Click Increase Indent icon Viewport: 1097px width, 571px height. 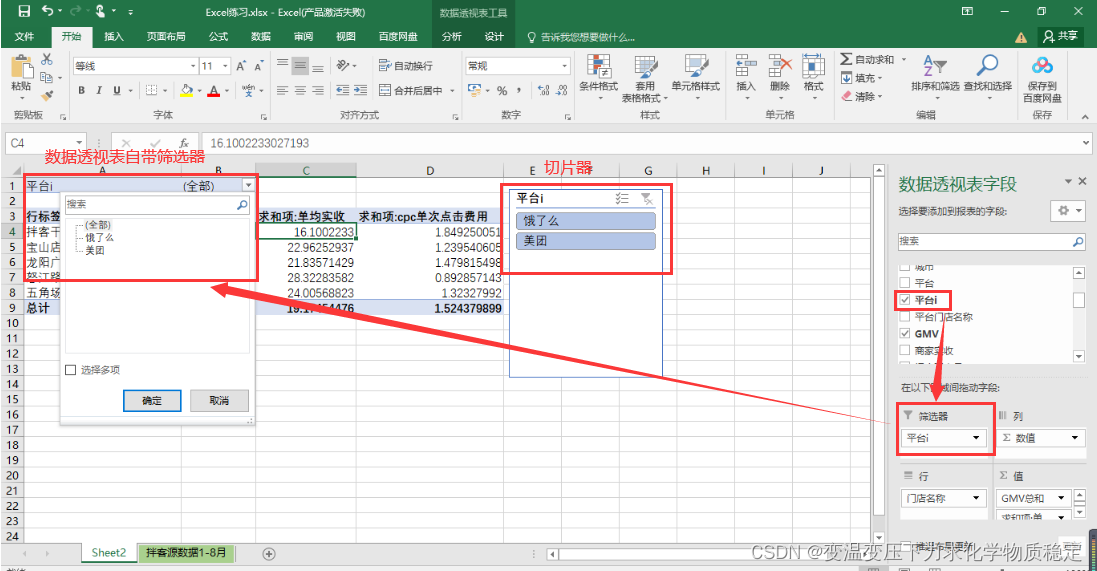pos(360,90)
